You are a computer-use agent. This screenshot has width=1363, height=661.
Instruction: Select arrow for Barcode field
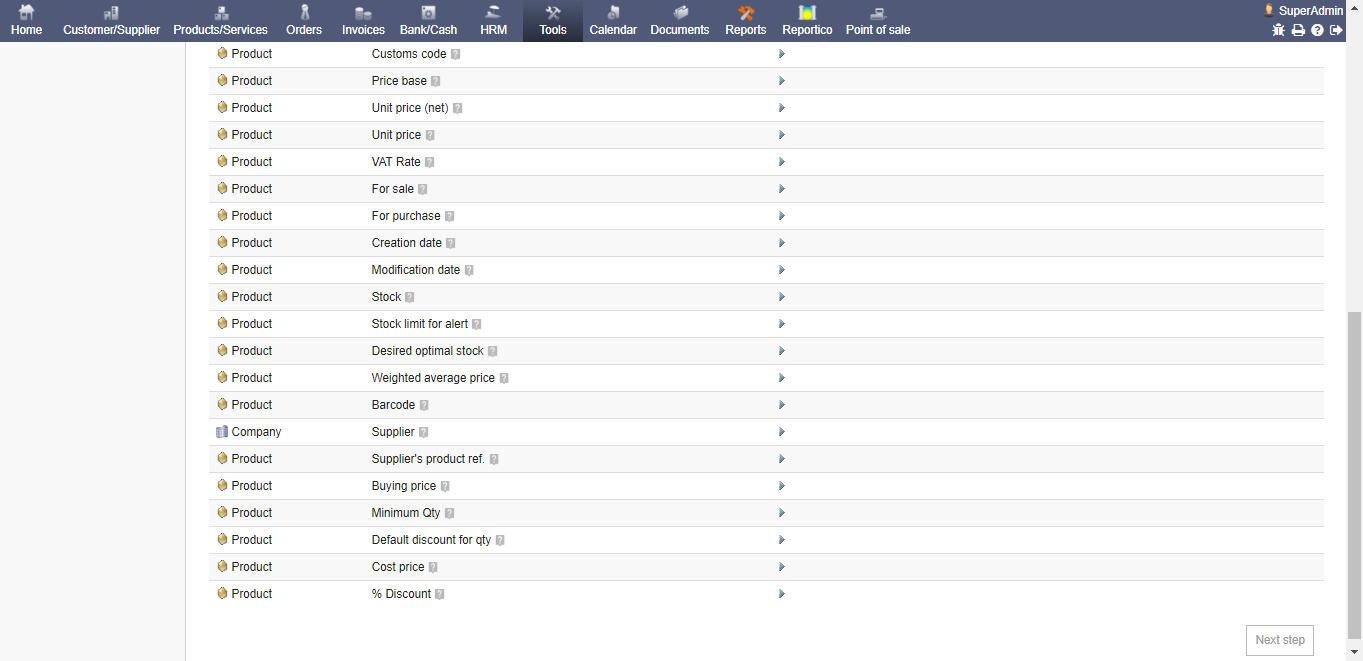pyautogui.click(x=782, y=405)
